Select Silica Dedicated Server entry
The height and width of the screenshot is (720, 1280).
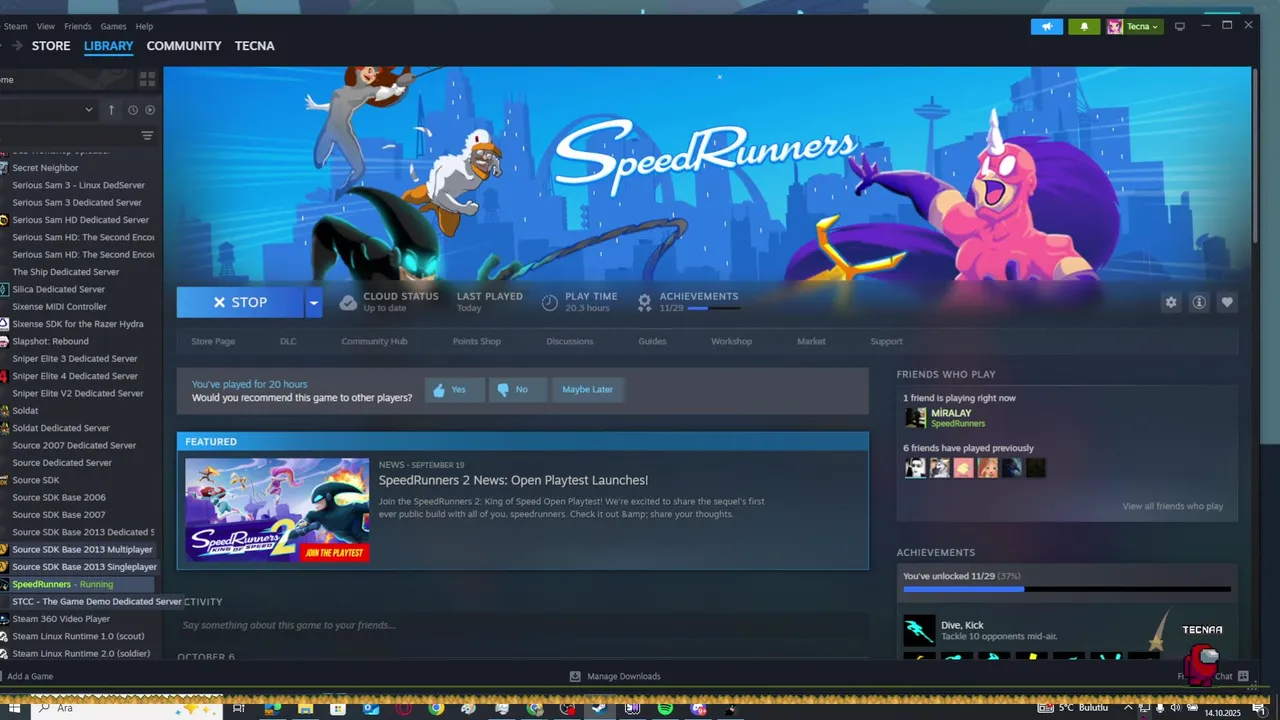pyautogui.click(x=58, y=289)
